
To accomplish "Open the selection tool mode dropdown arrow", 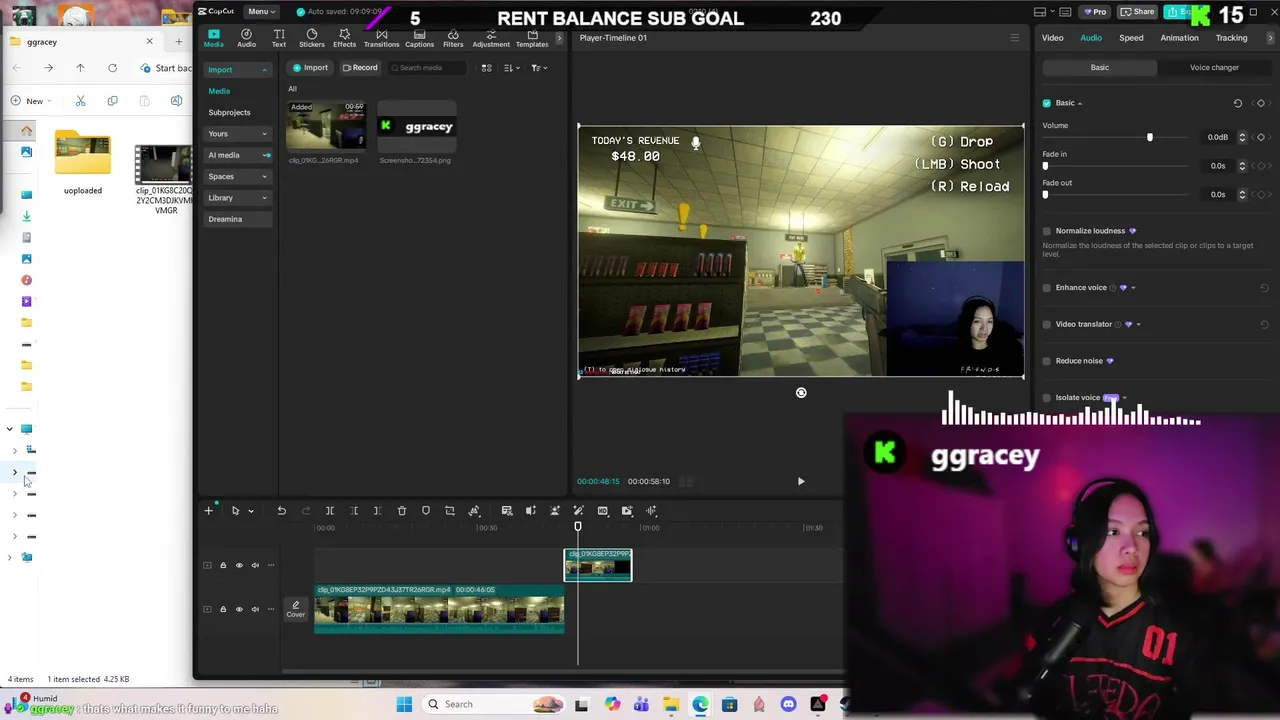I will point(251,511).
